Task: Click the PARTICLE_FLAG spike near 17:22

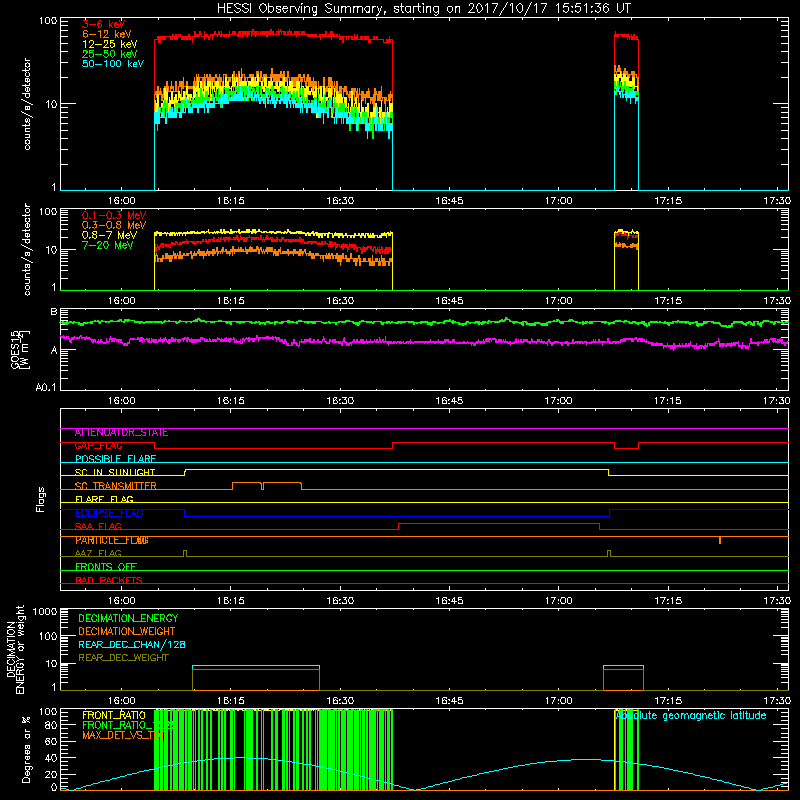Action: coord(720,540)
